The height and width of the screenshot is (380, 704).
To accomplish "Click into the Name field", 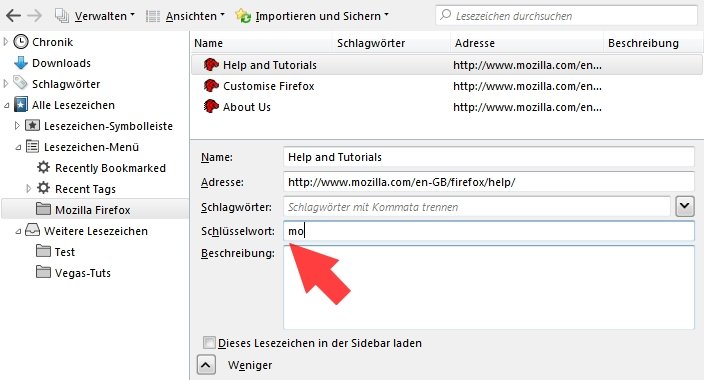I will [x=489, y=157].
